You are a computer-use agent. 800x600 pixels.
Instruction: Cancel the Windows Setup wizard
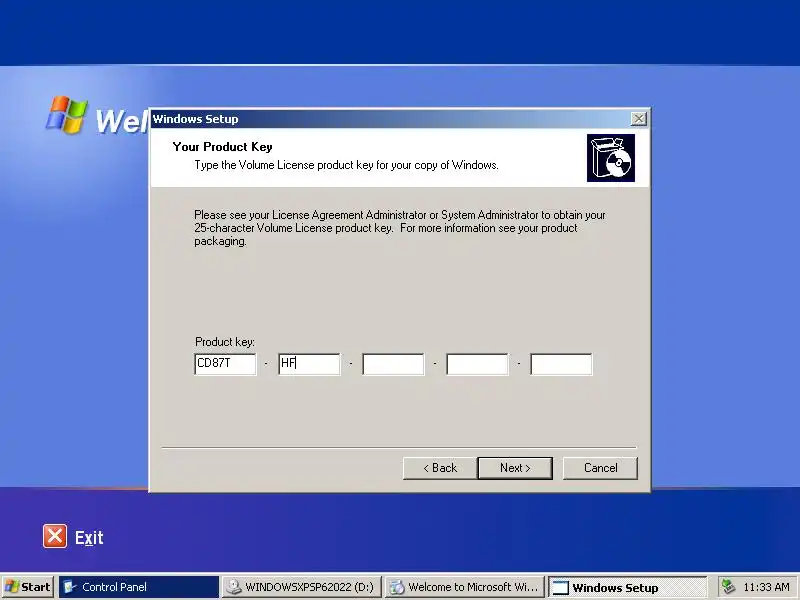[600, 468]
